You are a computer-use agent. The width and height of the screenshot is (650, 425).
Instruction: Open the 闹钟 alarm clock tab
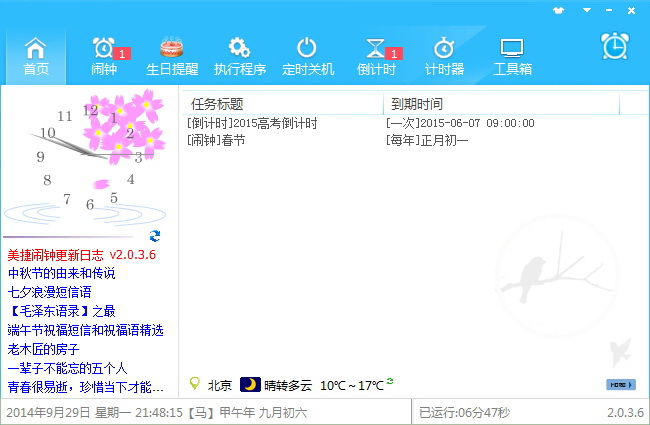[104, 56]
